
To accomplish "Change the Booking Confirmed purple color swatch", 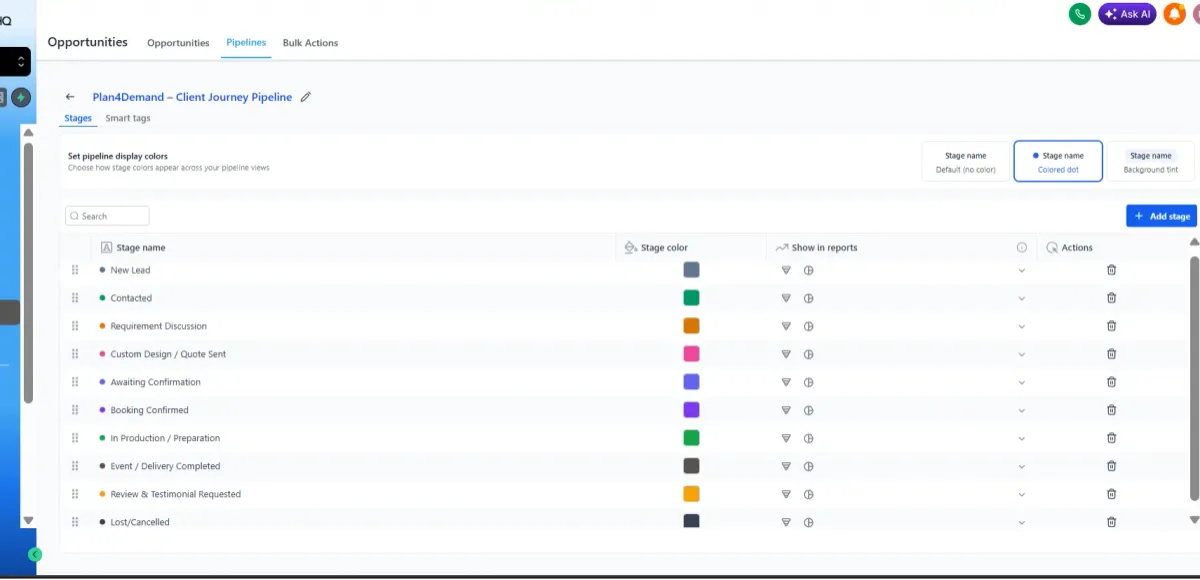I will click(x=691, y=410).
